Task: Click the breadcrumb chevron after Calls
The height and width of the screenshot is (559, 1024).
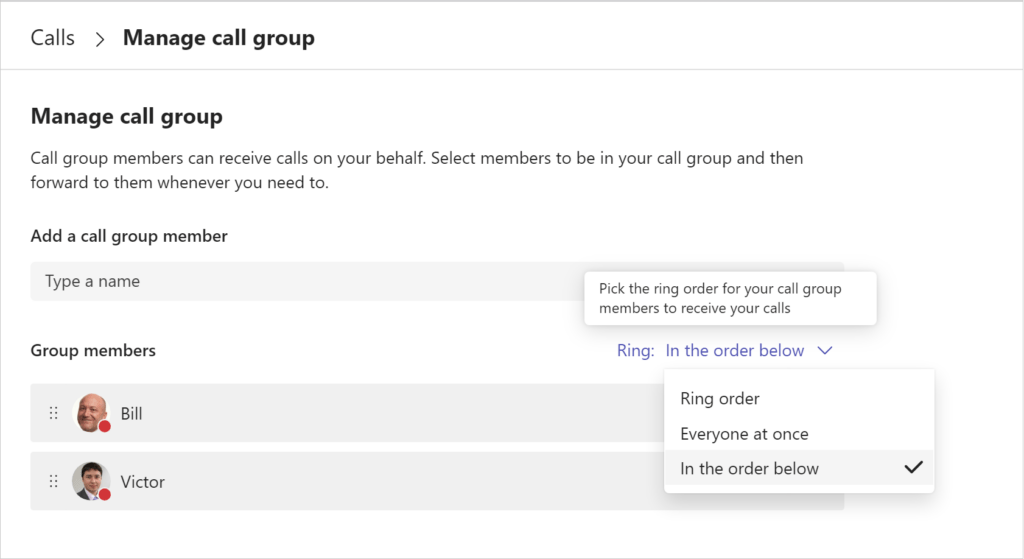Action: [99, 39]
